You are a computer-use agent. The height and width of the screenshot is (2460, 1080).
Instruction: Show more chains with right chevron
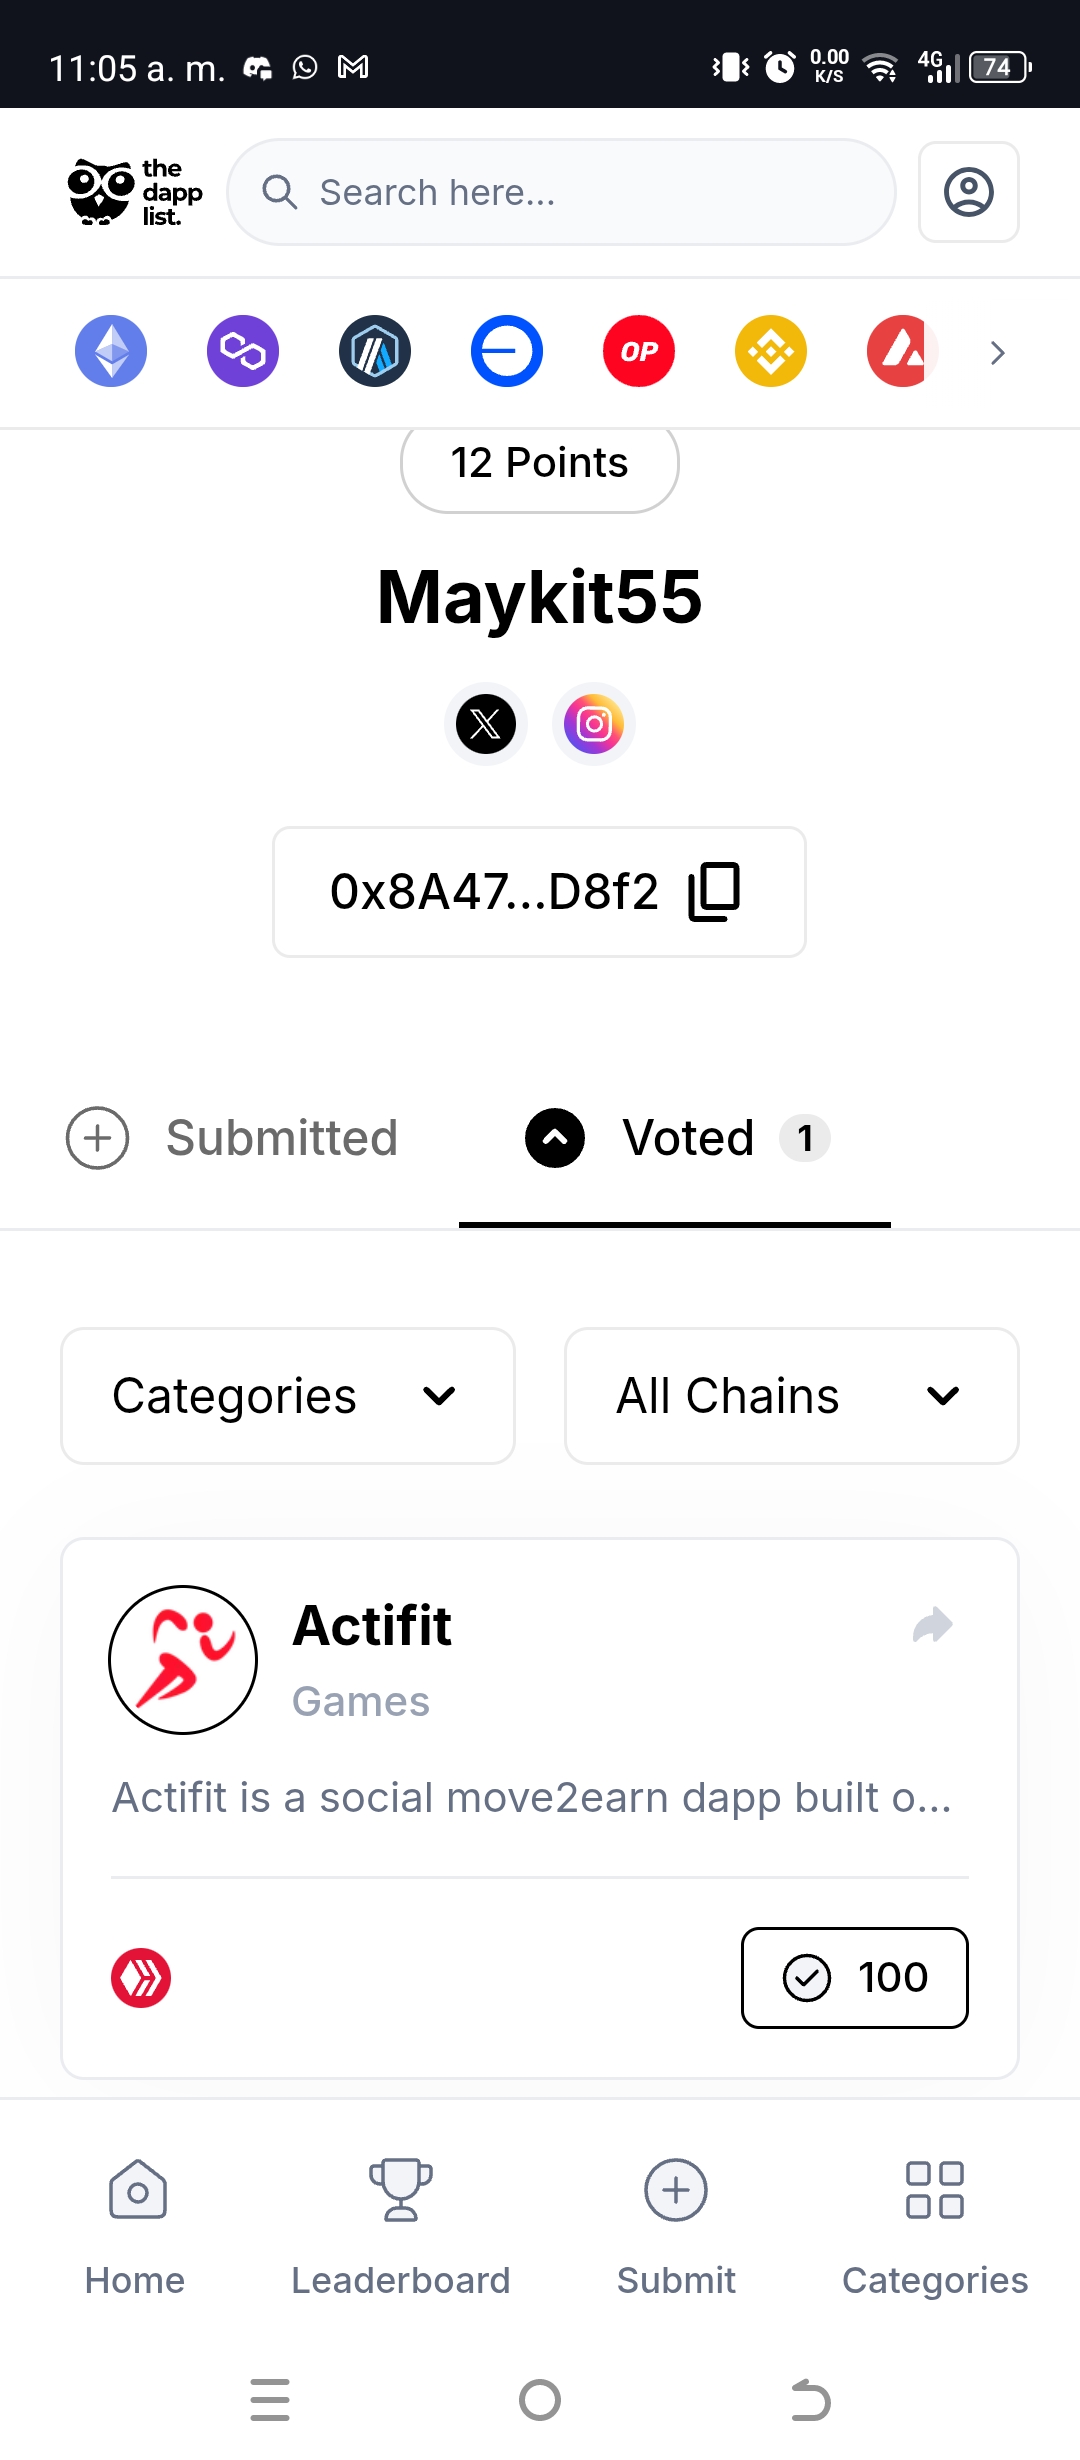click(x=997, y=353)
